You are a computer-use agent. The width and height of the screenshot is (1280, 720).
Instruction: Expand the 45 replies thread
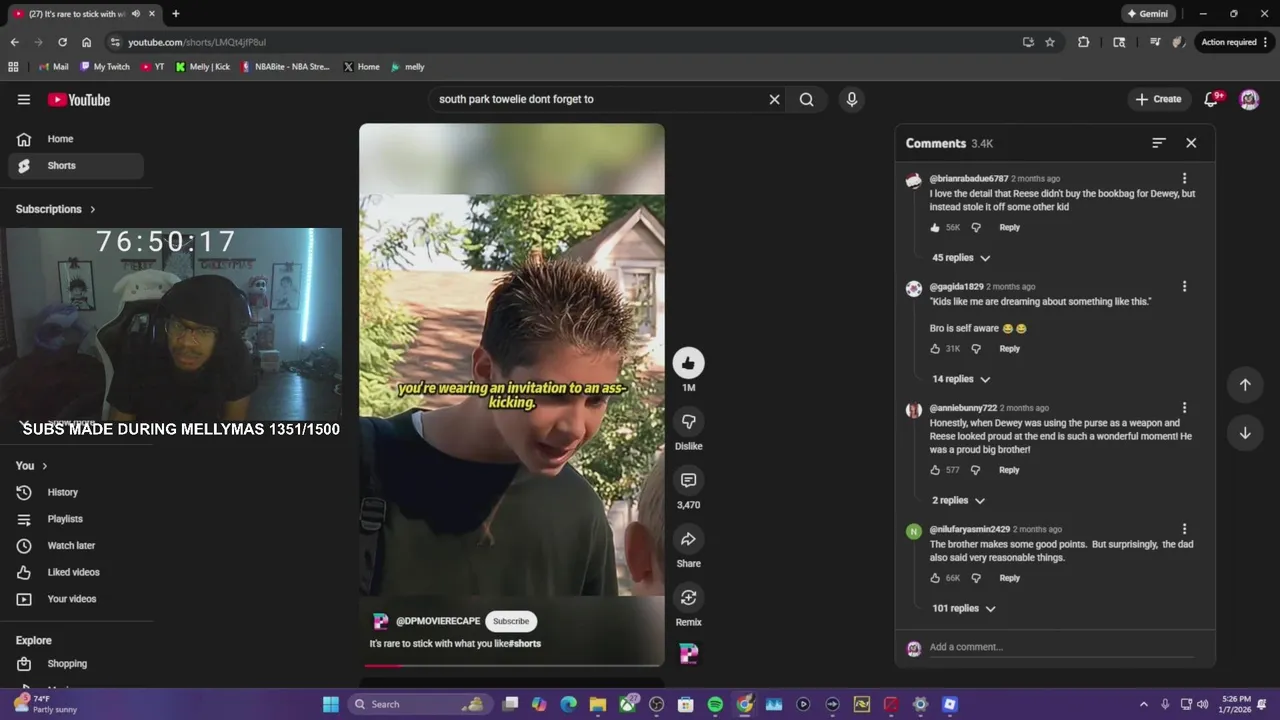tap(961, 258)
